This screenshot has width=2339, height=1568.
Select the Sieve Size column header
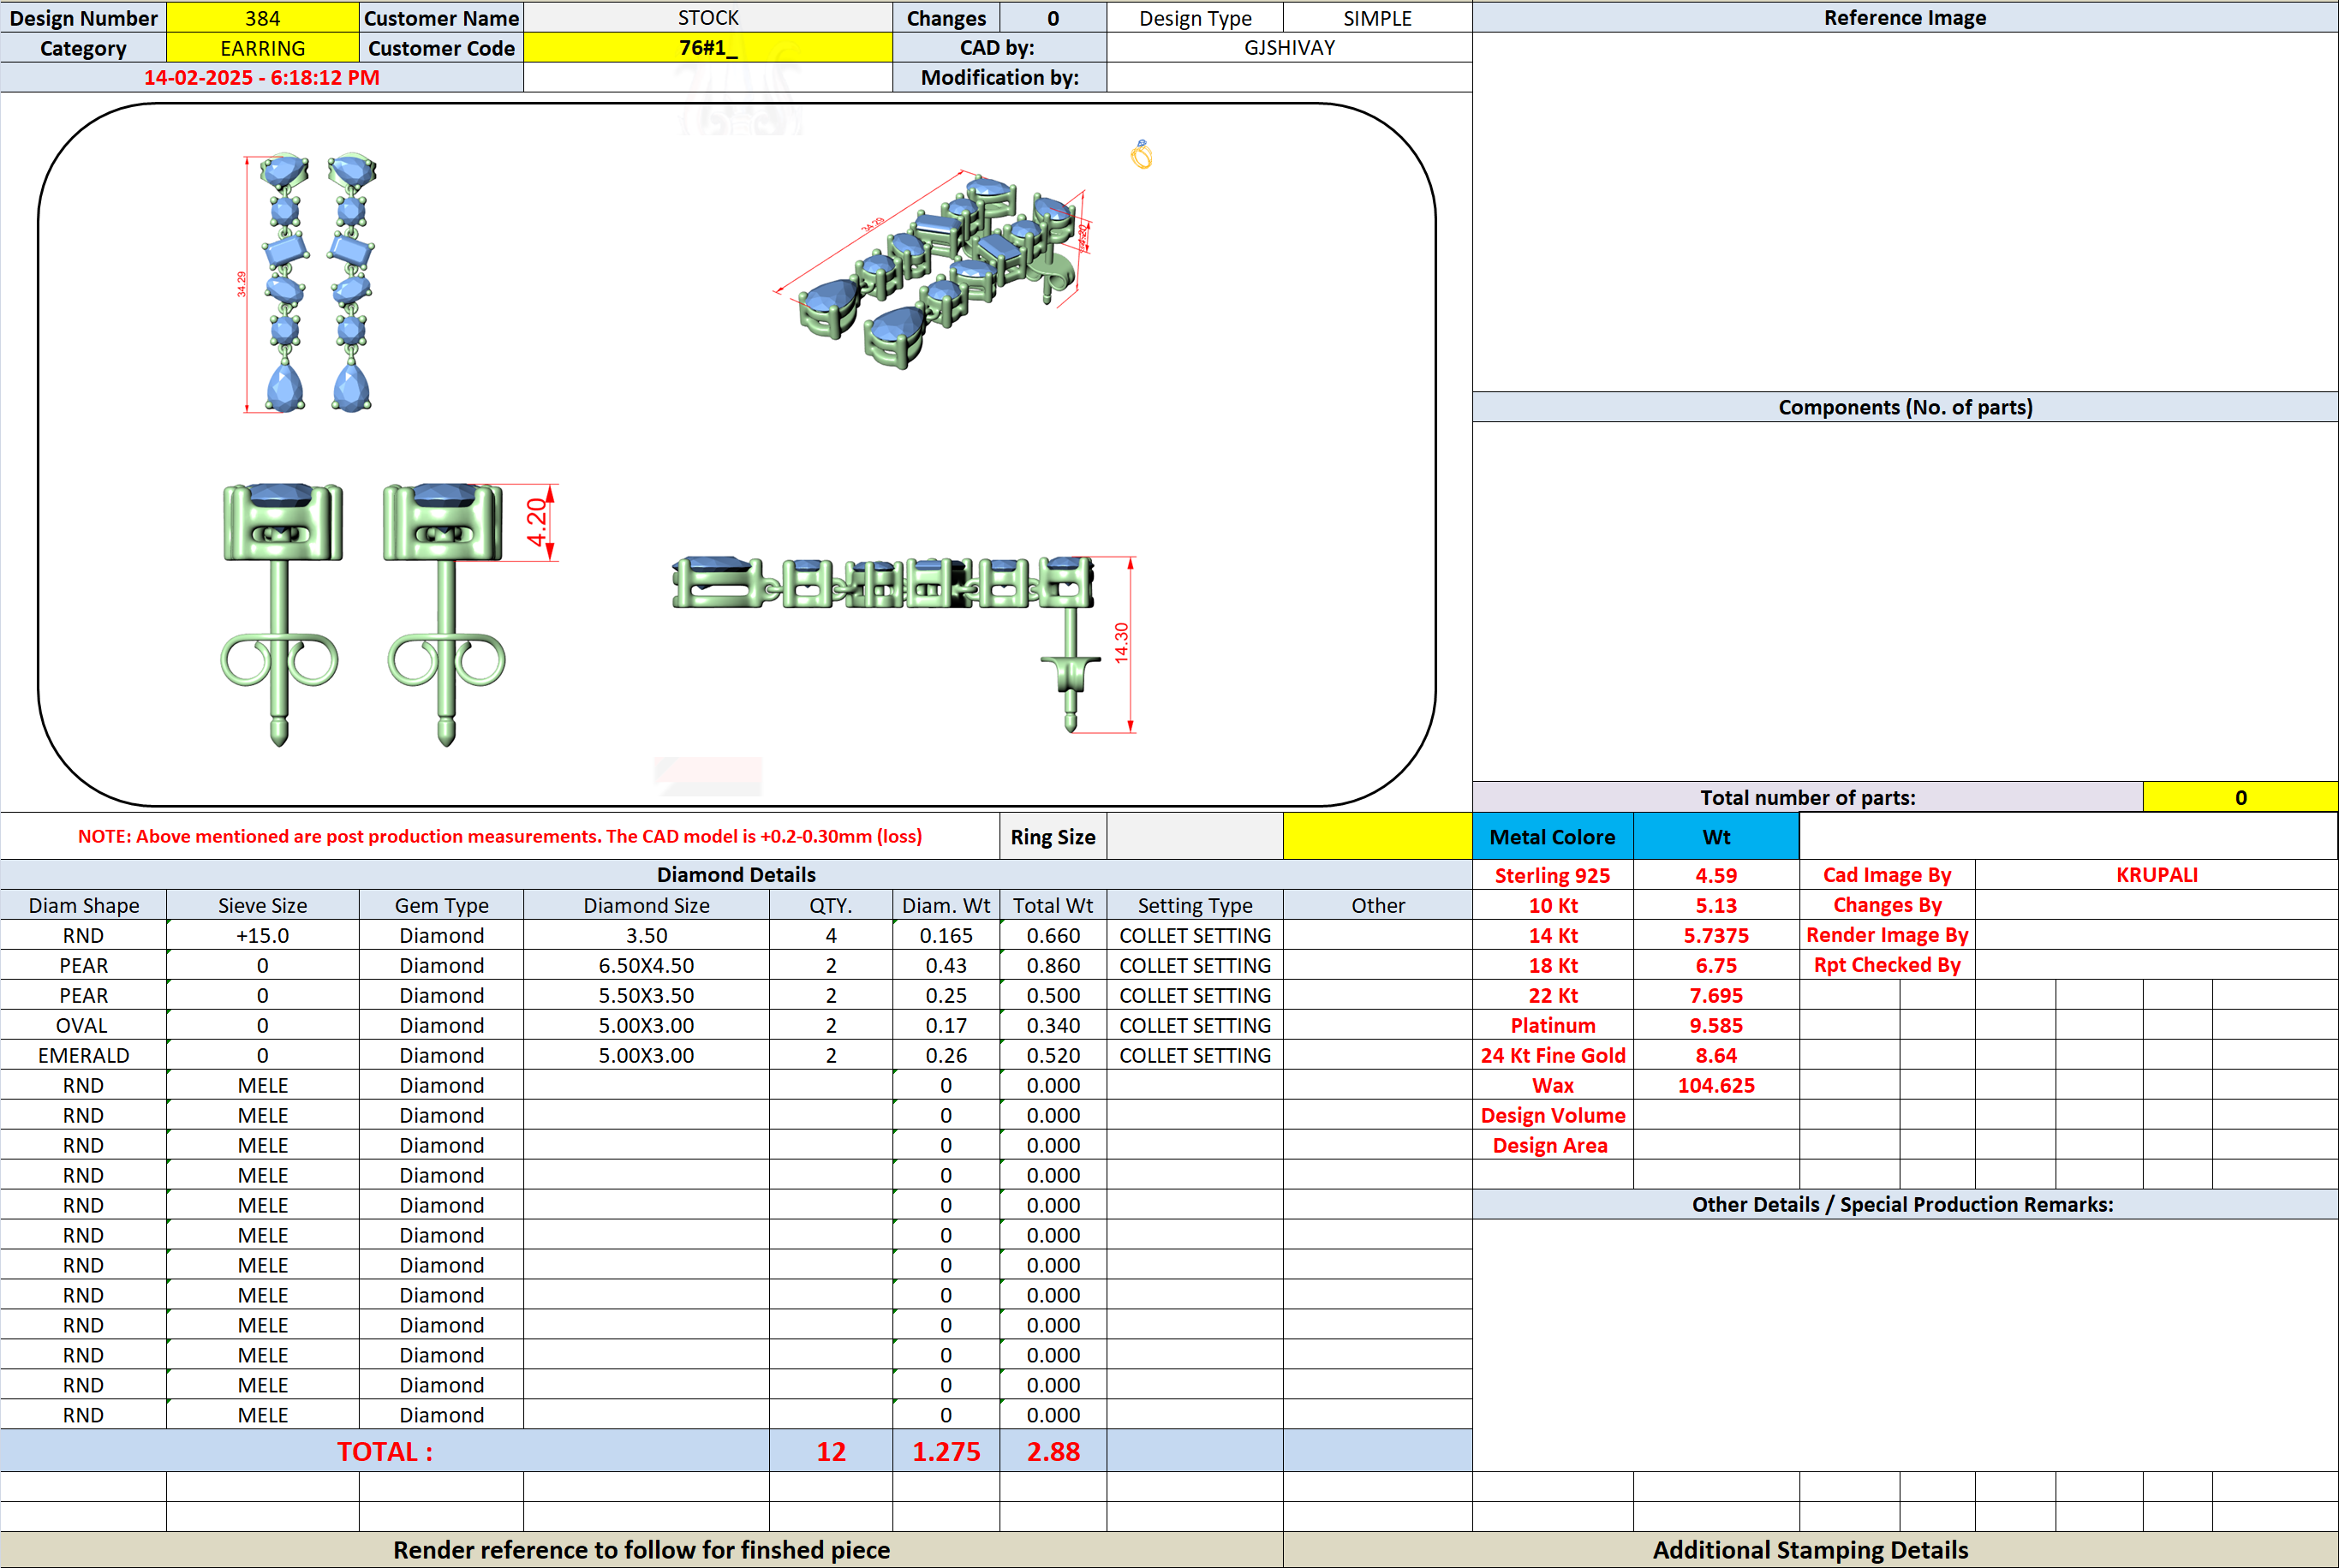(262, 905)
